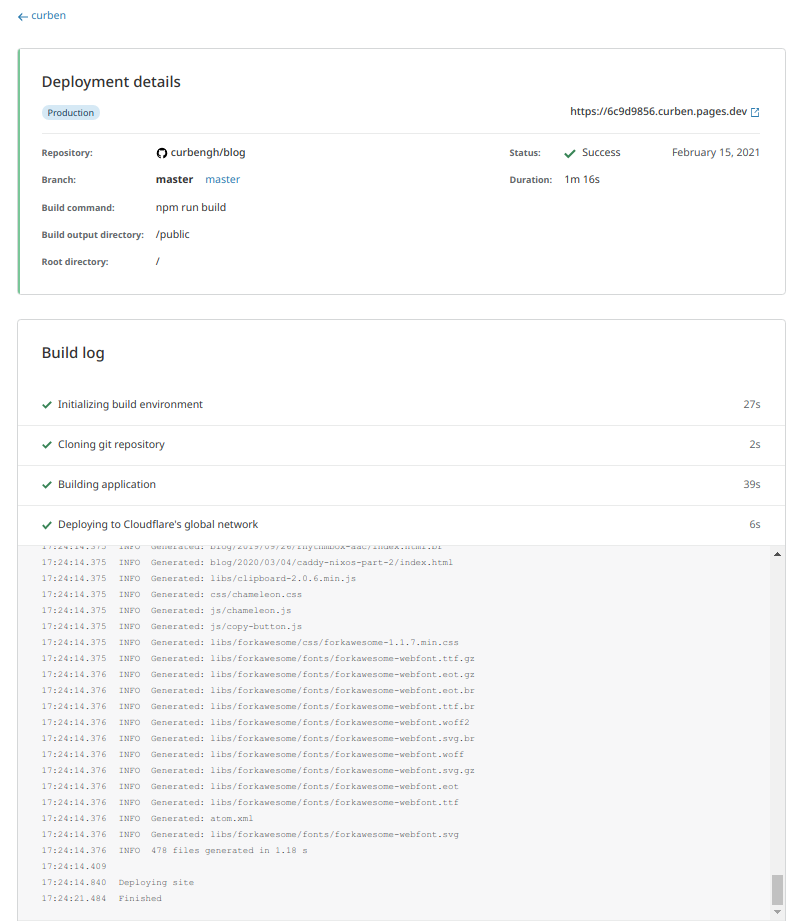This screenshot has width=798, height=921.
Task: Click the checkmark icon for Building application
Action: [47, 485]
